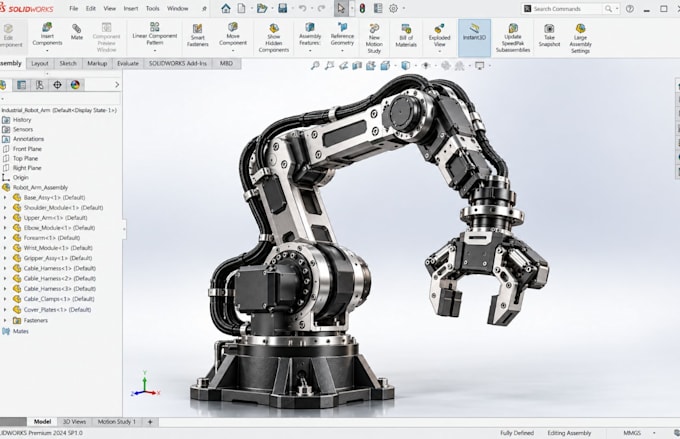Click the MBD tab

[x=226, y=63]
